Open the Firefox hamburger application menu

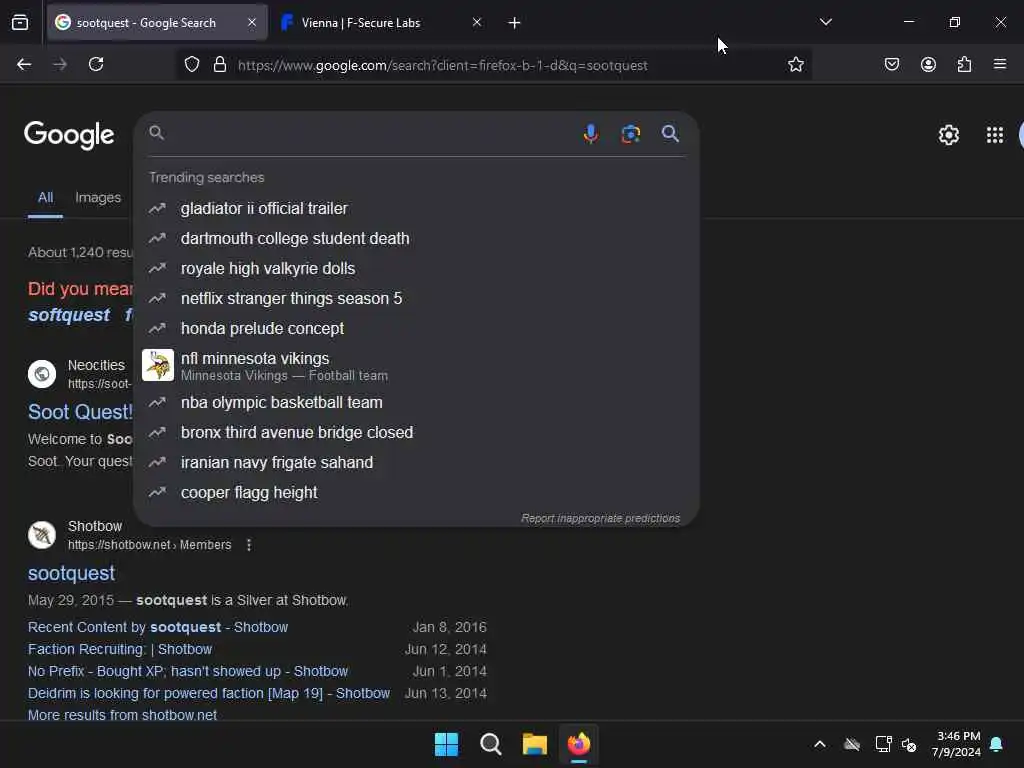point(1000,64)
